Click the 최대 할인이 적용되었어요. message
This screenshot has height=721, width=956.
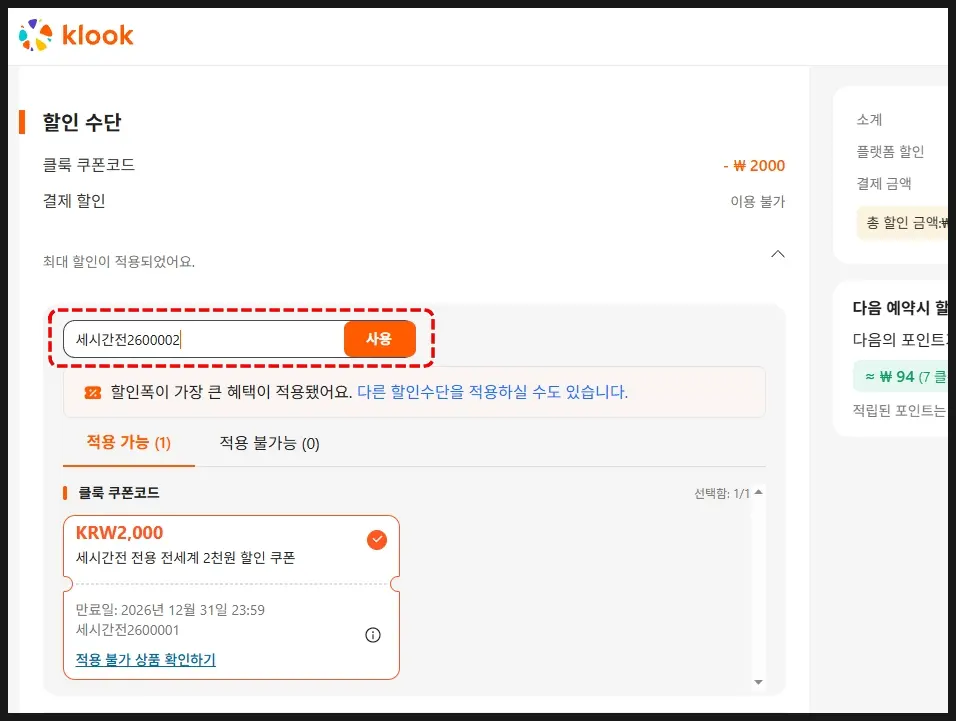tap(119, 261)
